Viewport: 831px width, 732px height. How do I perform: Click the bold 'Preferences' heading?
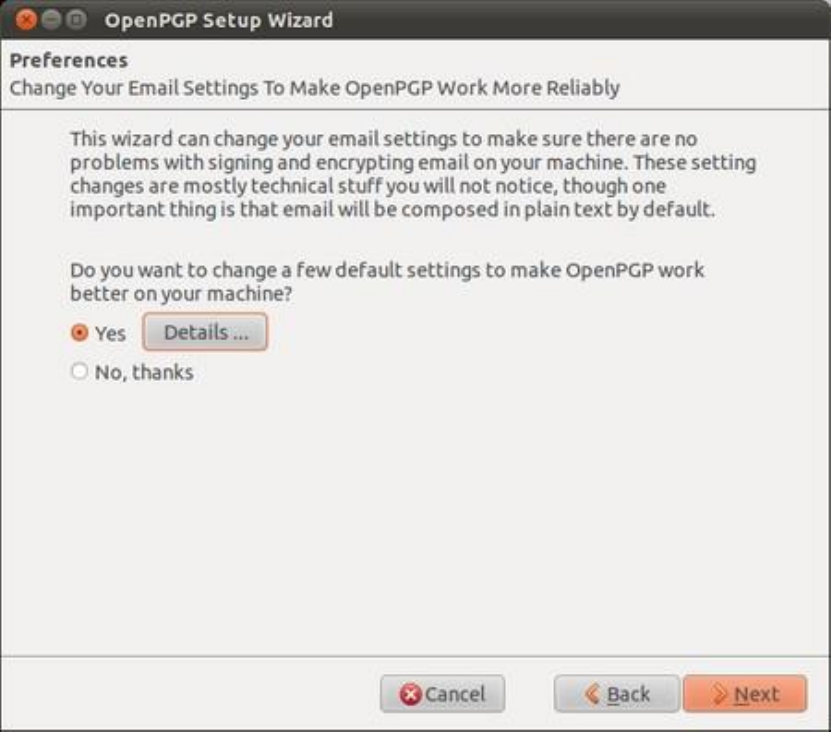click(x=69, y=60)
